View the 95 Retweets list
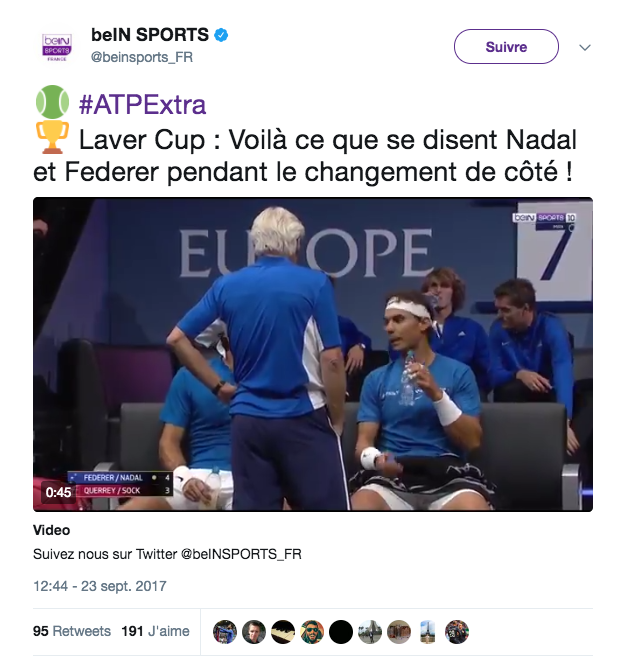Viewport: 631px width, 668px height. pyautogui.click(x=72, y=631)
